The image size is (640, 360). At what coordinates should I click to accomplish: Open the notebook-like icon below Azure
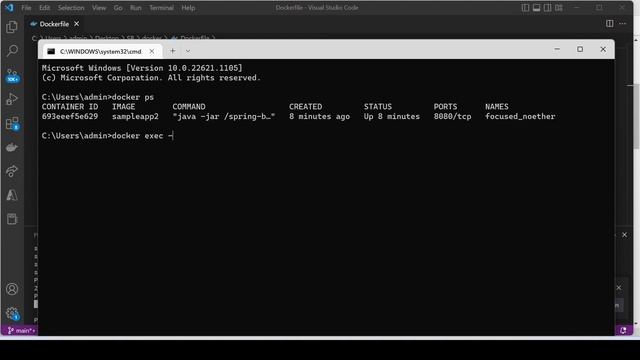point(12,219)
